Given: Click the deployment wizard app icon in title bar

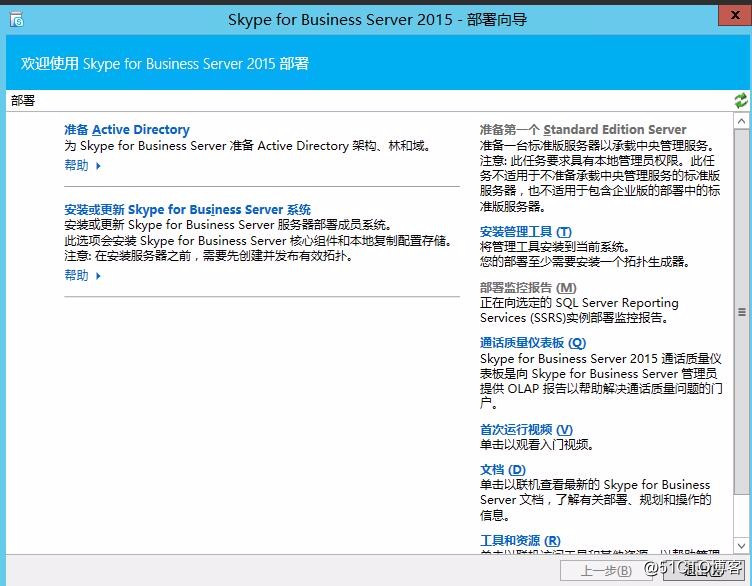Looking at the screenshot, I should [16, 20].
